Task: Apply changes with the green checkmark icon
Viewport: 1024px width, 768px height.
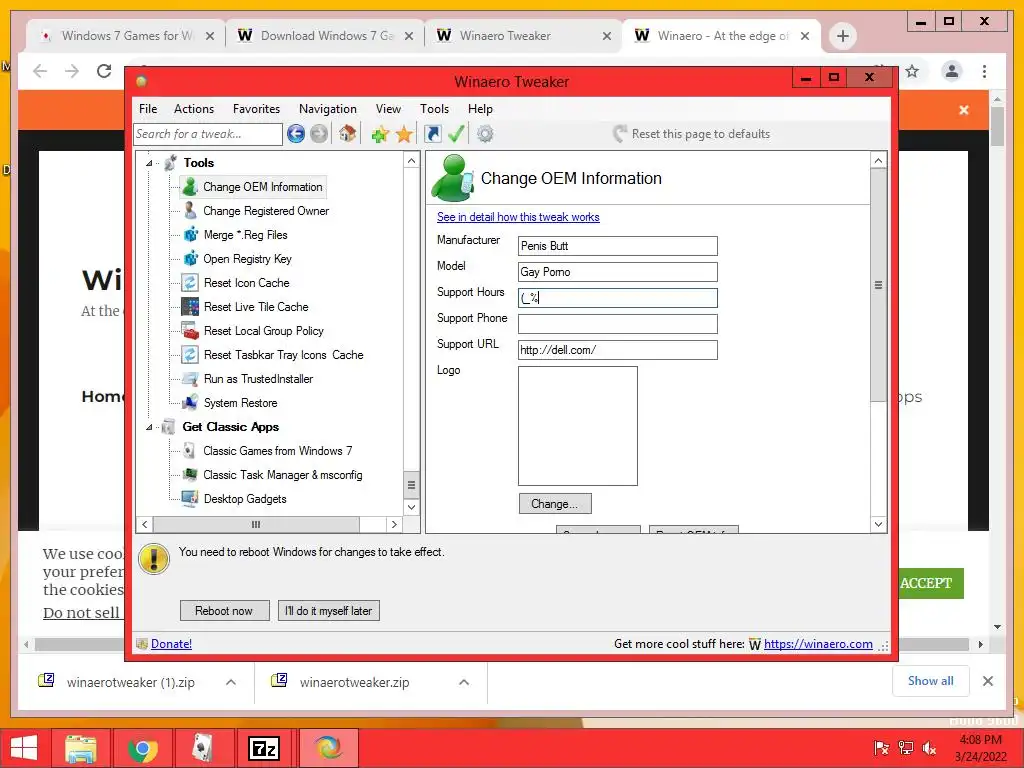Action: [x=456, y=135]
